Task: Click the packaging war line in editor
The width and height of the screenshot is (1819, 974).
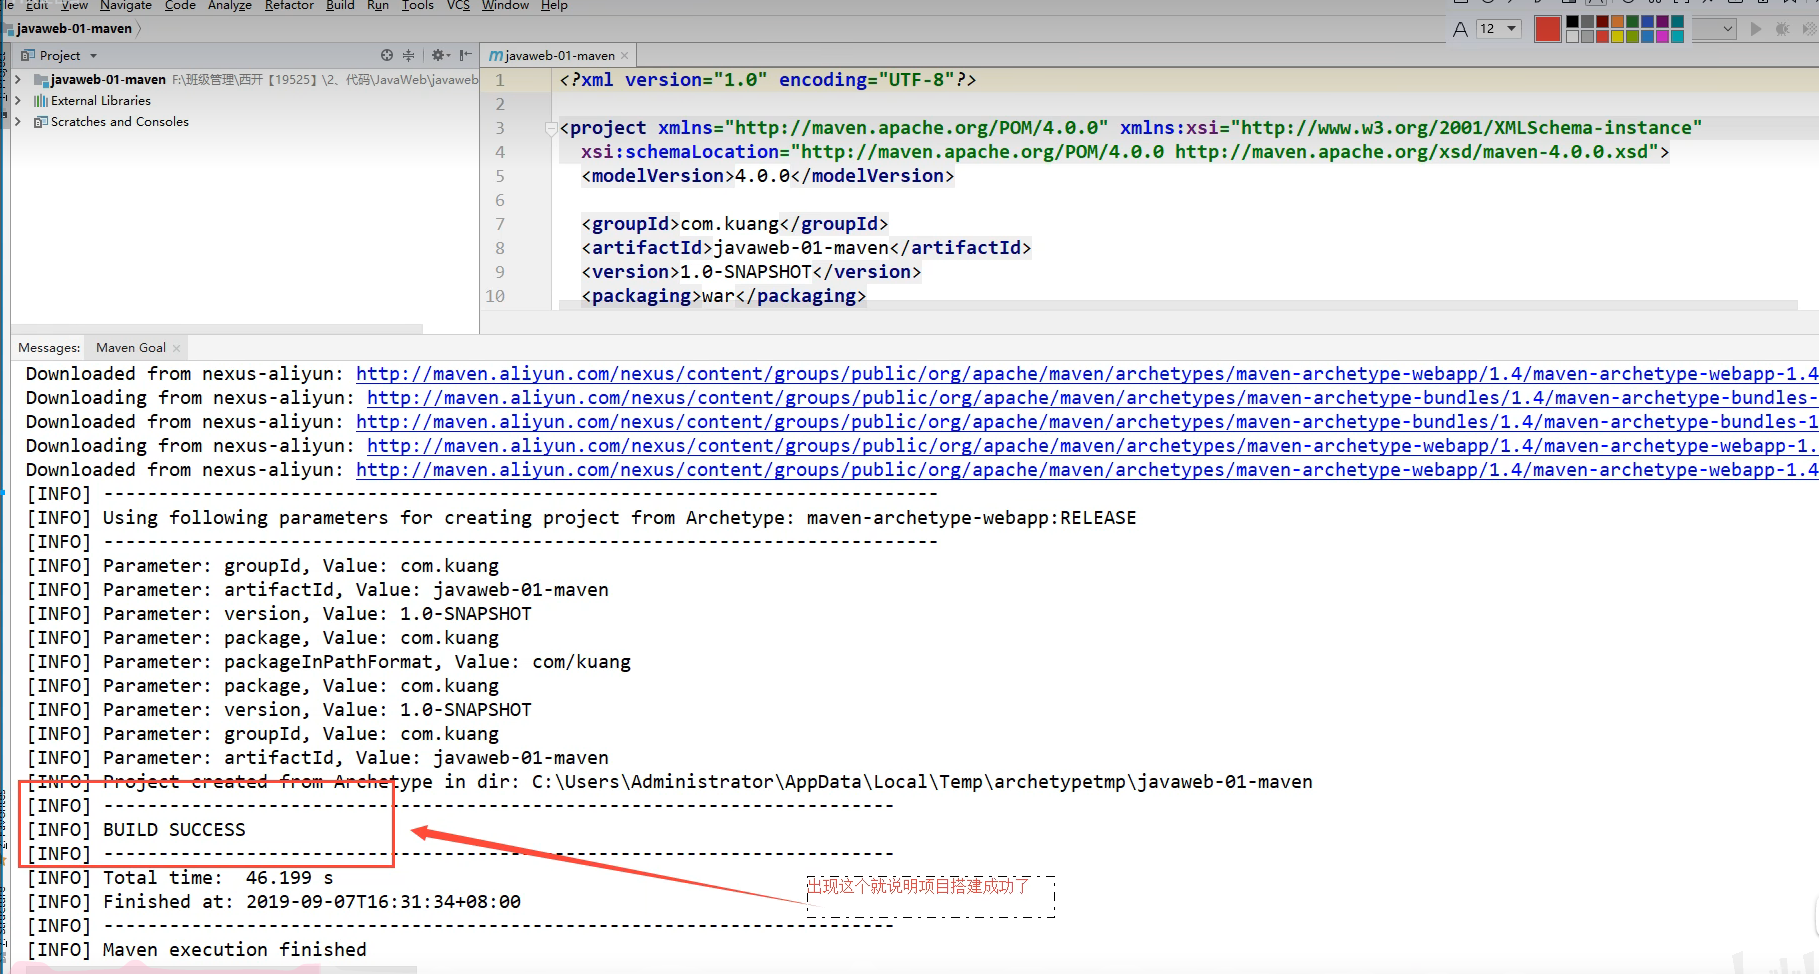Action: (x=724, y=296)
